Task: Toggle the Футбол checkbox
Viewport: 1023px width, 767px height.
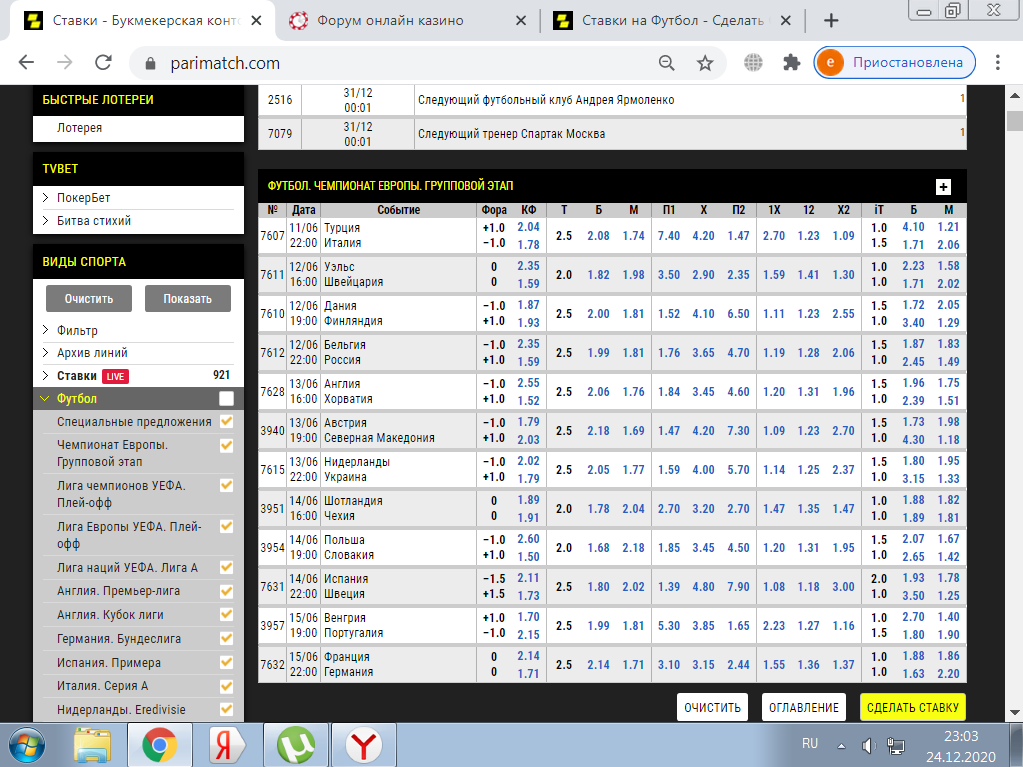Action: 226,399
